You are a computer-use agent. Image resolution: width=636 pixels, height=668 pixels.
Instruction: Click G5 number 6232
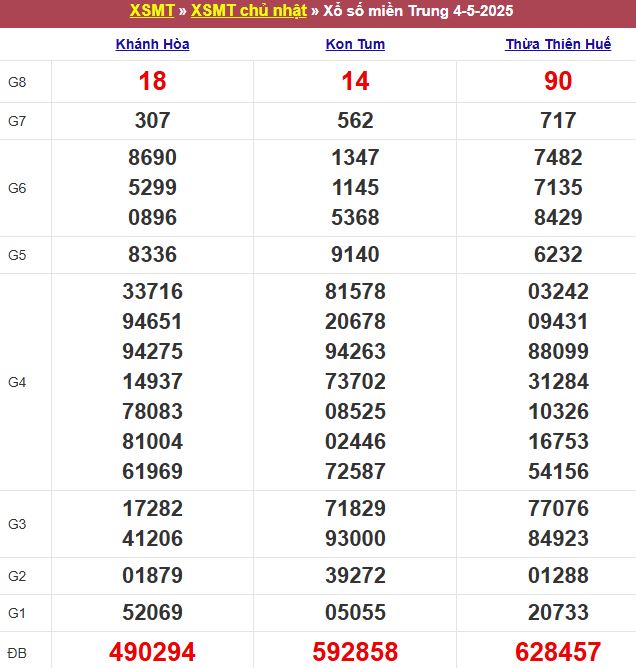point(558,254)
